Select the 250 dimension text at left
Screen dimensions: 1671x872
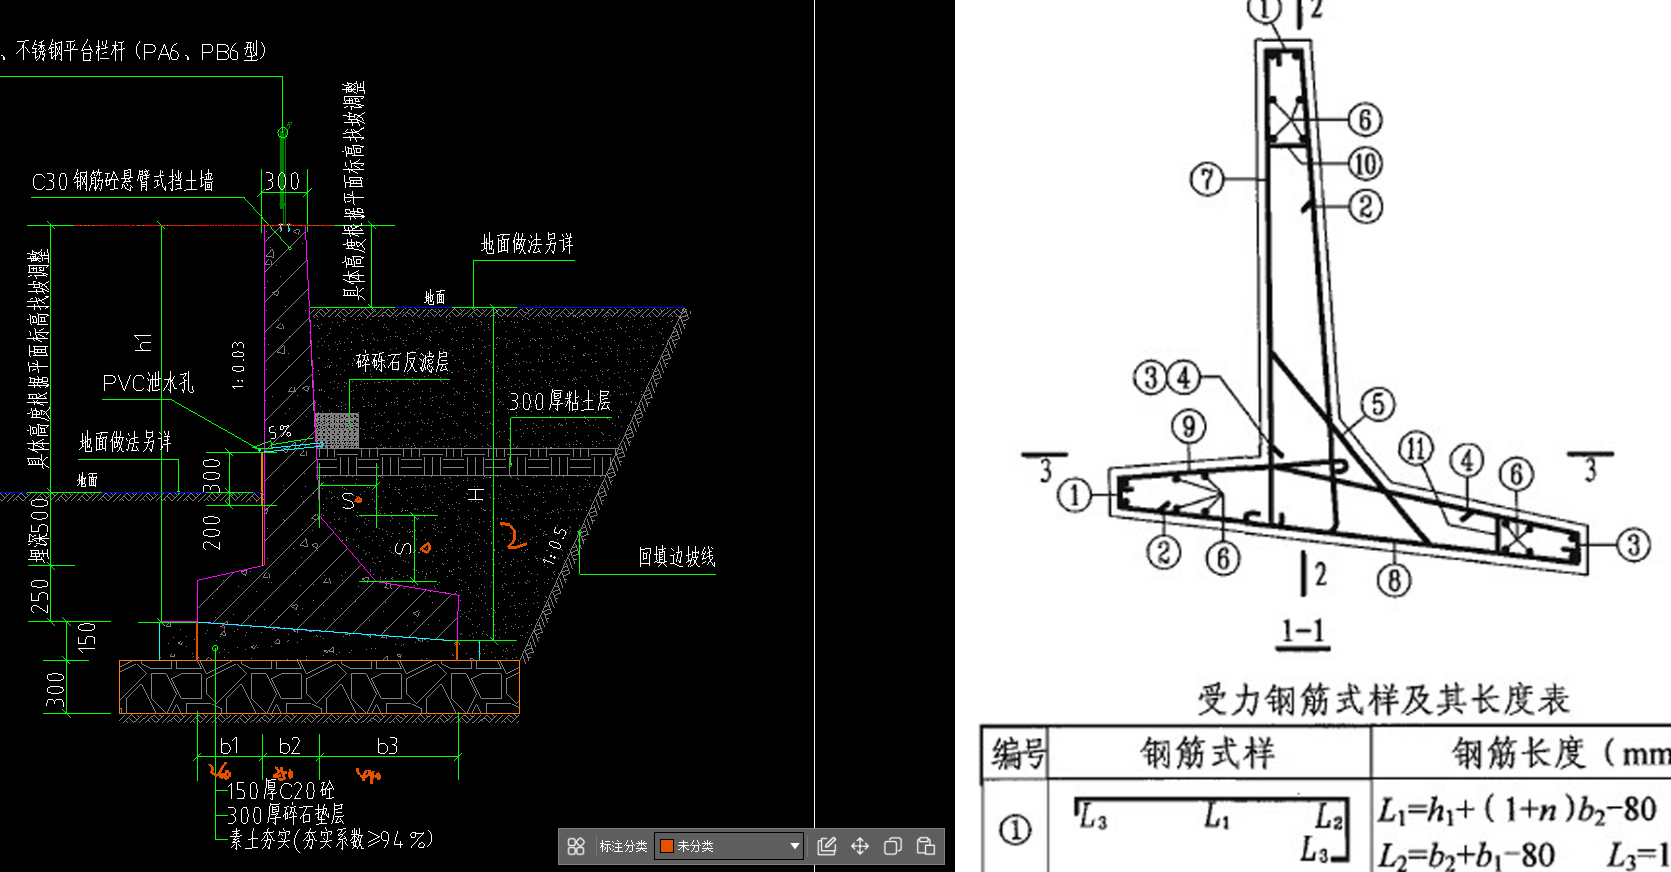point(39,596)
